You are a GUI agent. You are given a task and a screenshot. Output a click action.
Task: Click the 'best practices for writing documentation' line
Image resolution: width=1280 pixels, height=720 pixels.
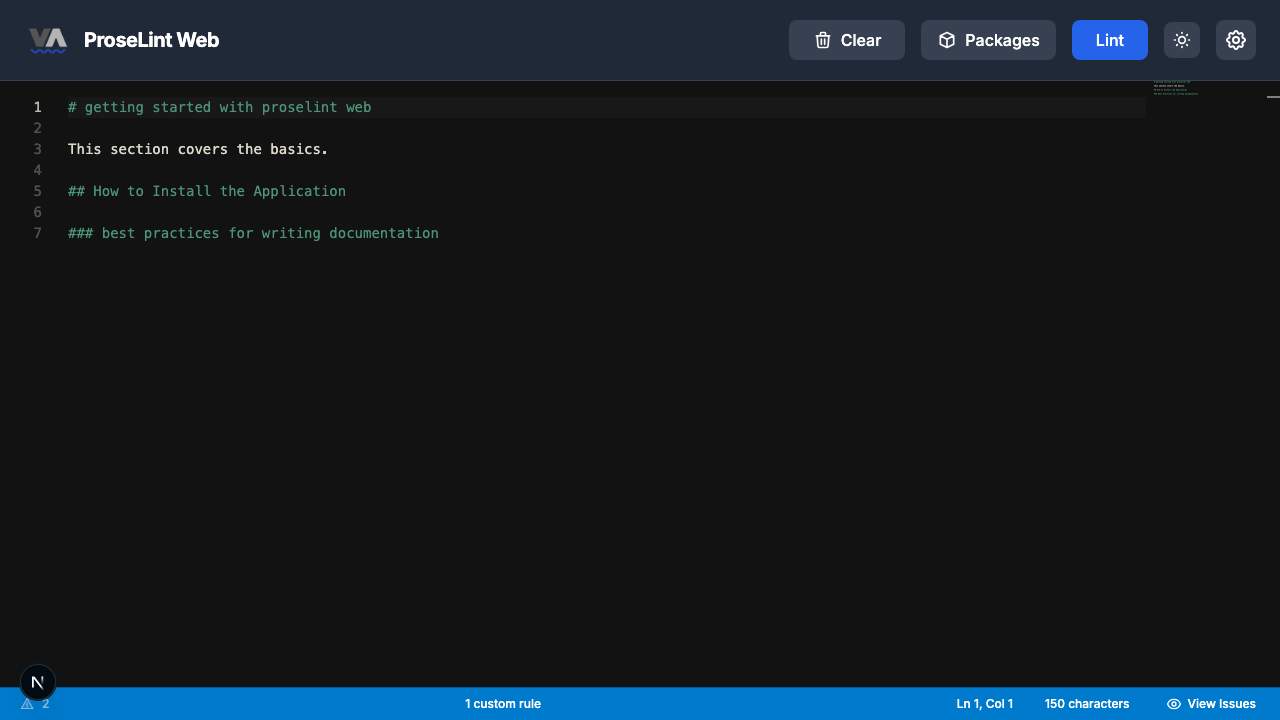click(x=269, y=233)
